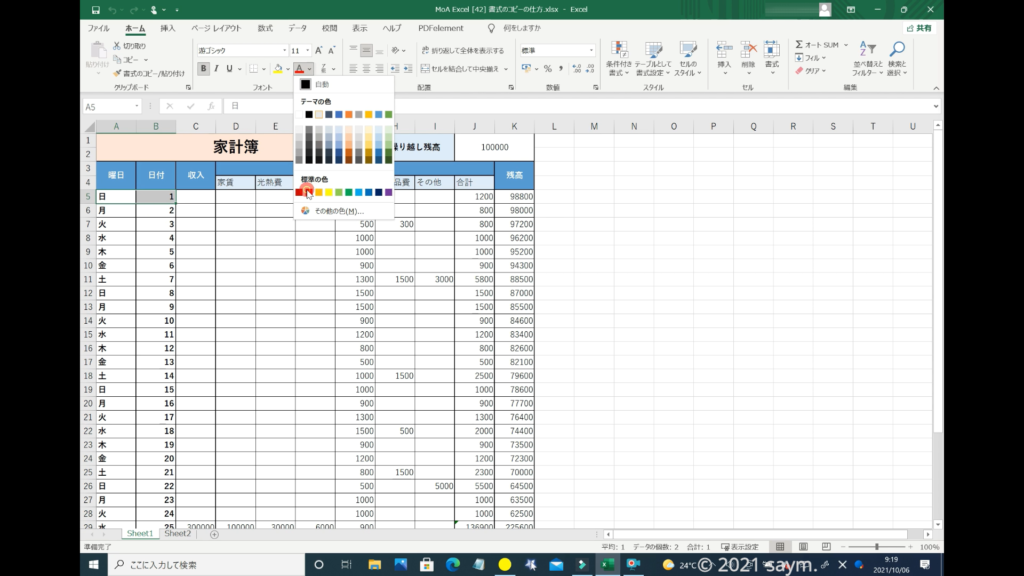Toggle Italic formatting
Image resolution: width=1024 pixels, height=576 pixels.
point(216,69)
